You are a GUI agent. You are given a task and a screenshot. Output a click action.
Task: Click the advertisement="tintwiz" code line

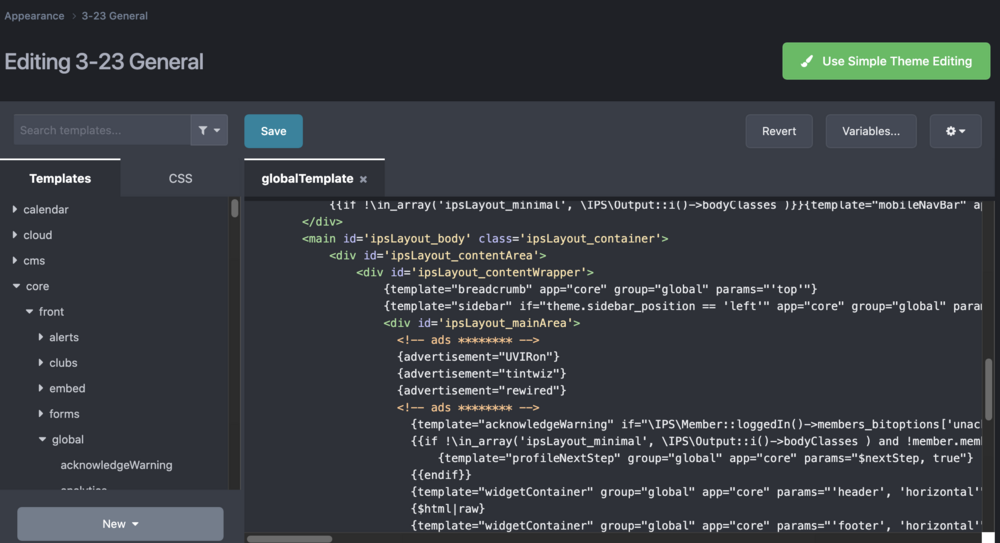pos(482,373)
